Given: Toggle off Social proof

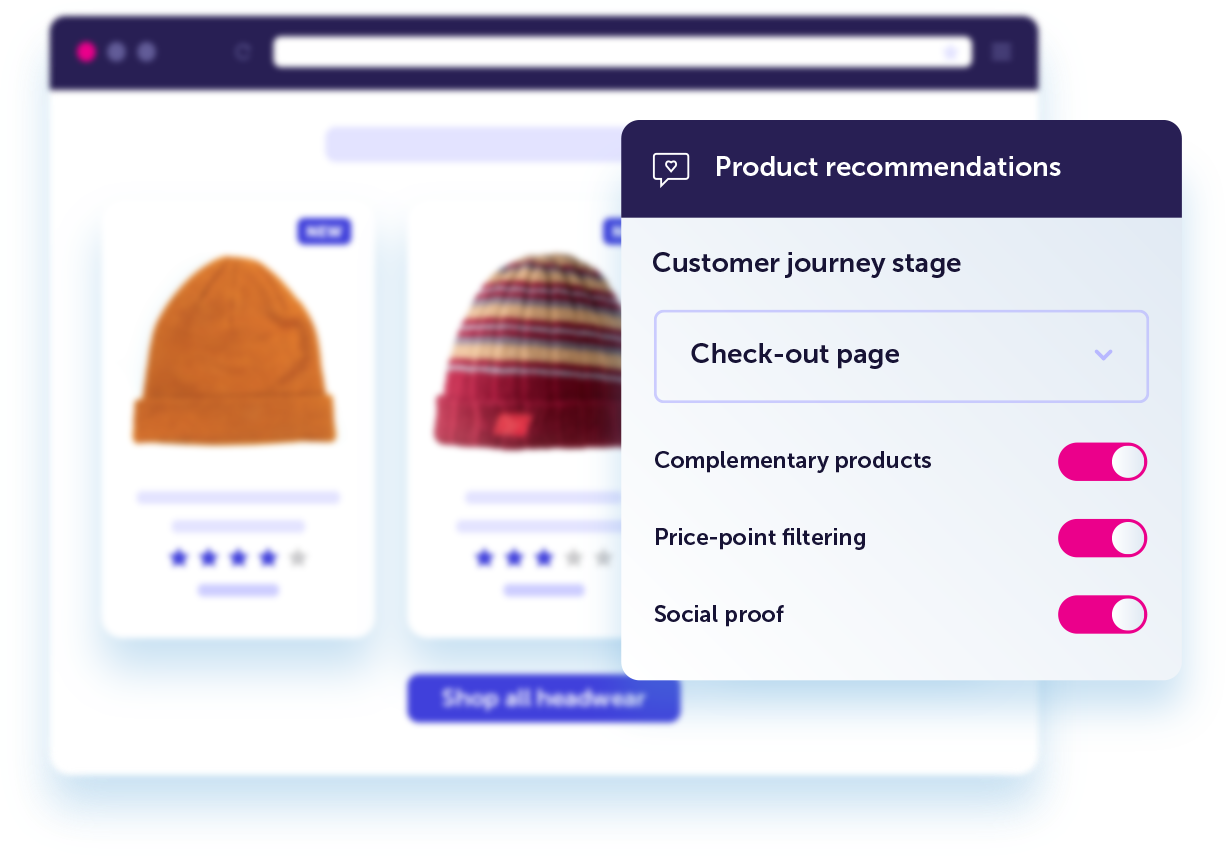Looking at the screenshot, I should pos(1102,614).
